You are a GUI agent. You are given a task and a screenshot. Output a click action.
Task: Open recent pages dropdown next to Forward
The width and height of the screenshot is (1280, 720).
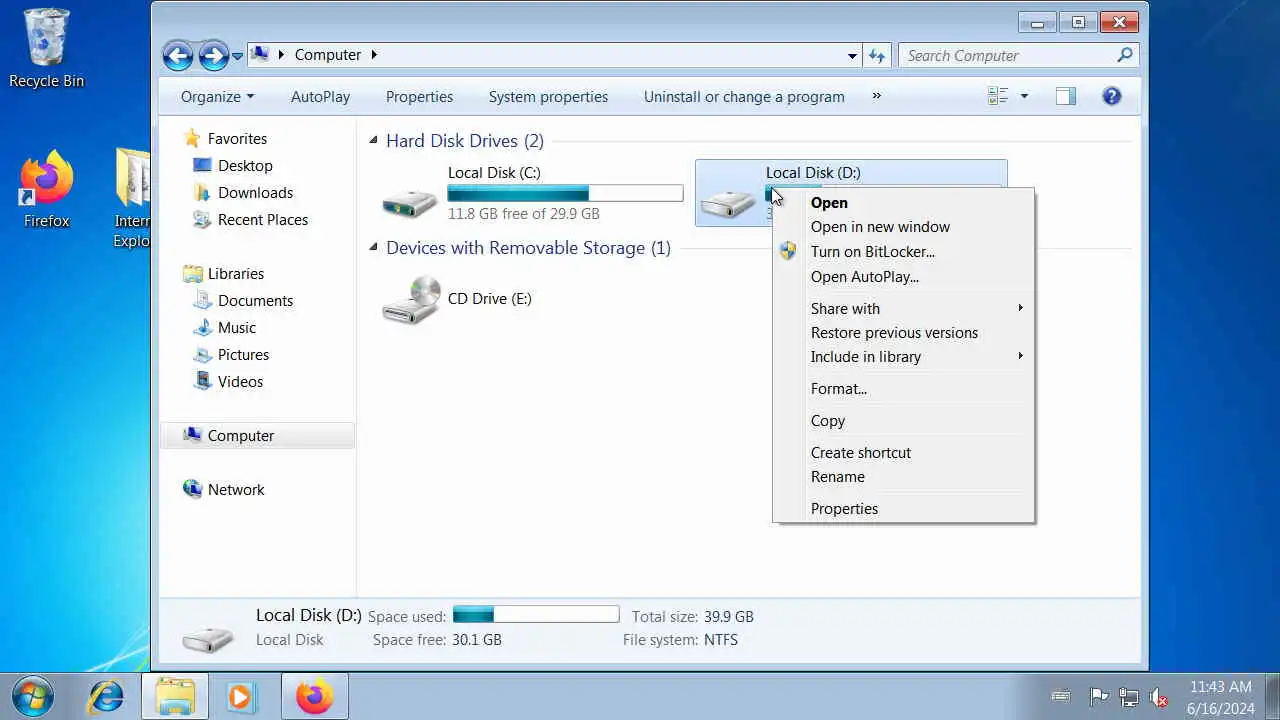[238, 56]
